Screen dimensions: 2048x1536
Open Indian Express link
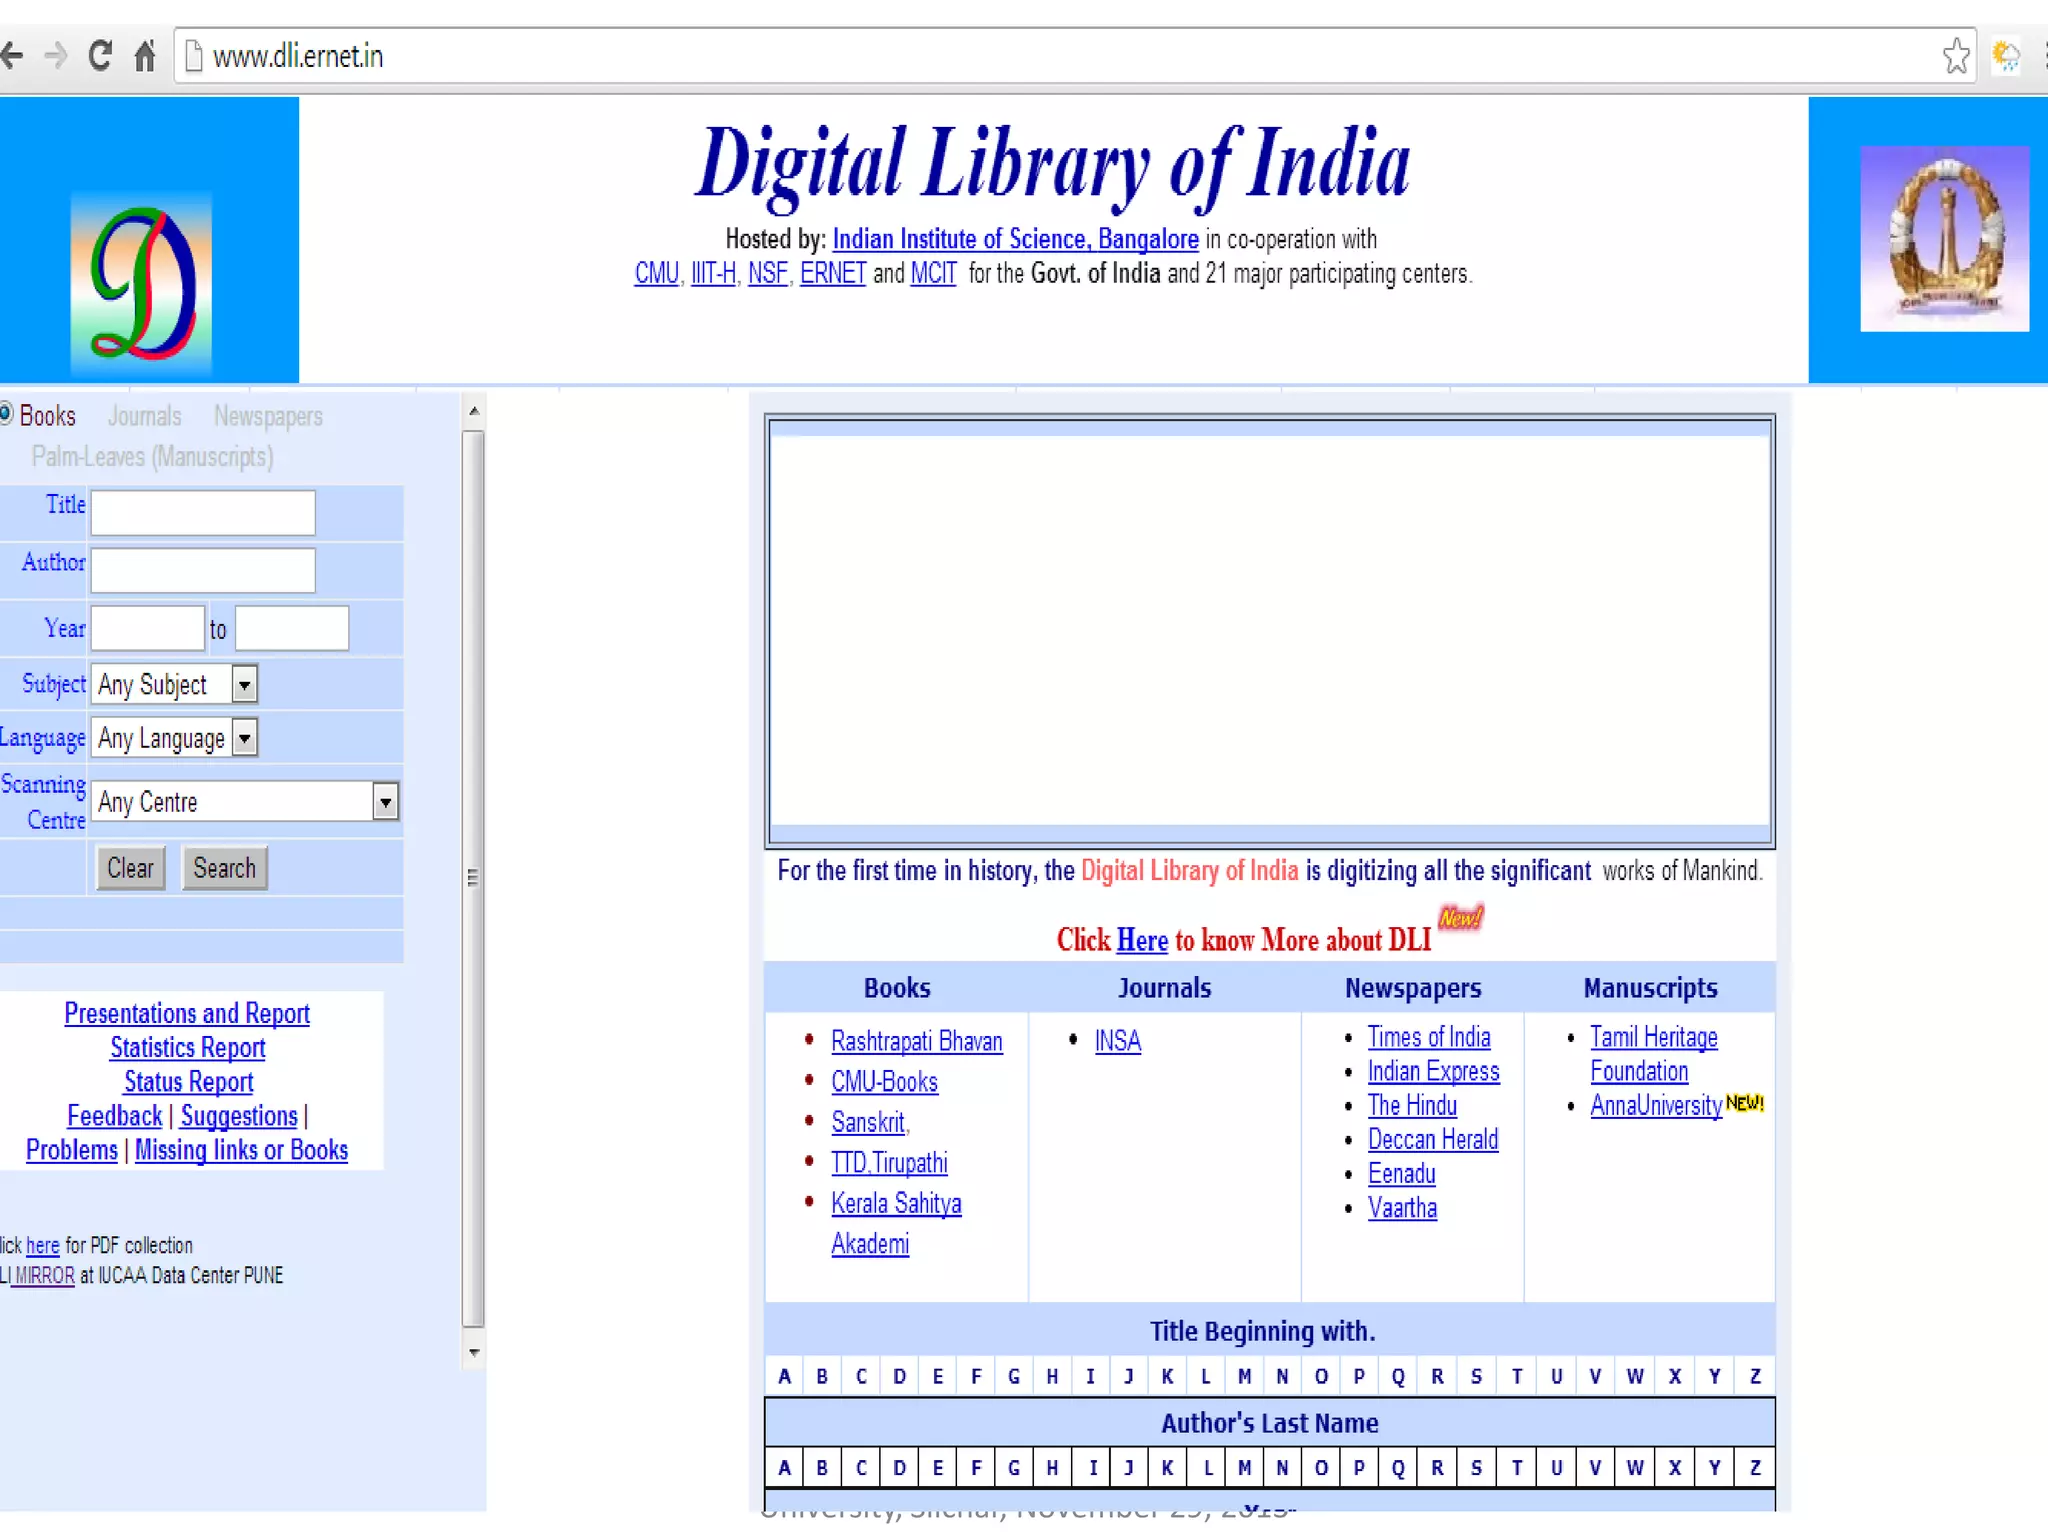pyautogui.click(x=1434, y=1072)
